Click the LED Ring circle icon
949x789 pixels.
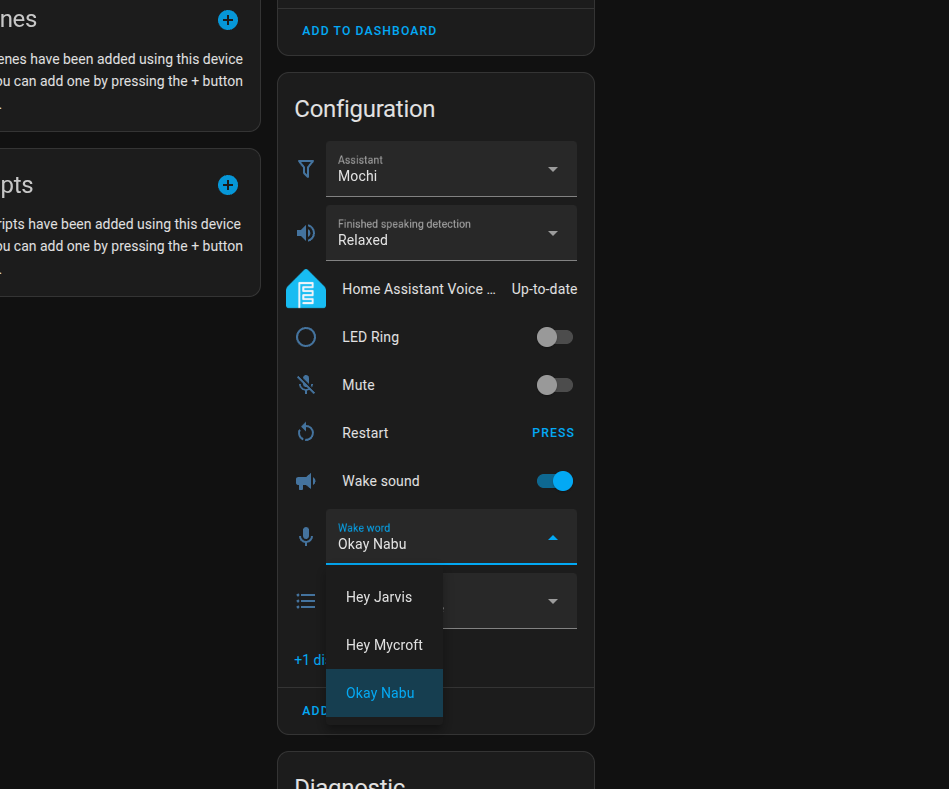coord(306,337)
